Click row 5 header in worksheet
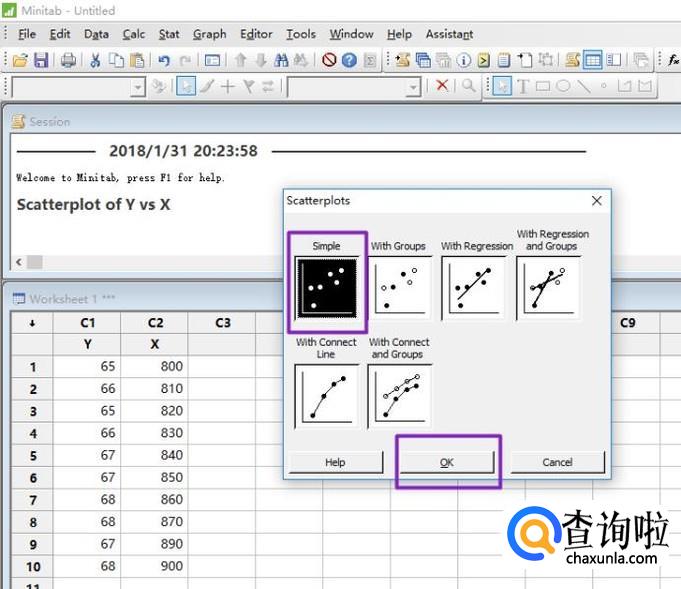Image resolution: width=681 pixels, height=589 pixels. click(x=33, y=455)
